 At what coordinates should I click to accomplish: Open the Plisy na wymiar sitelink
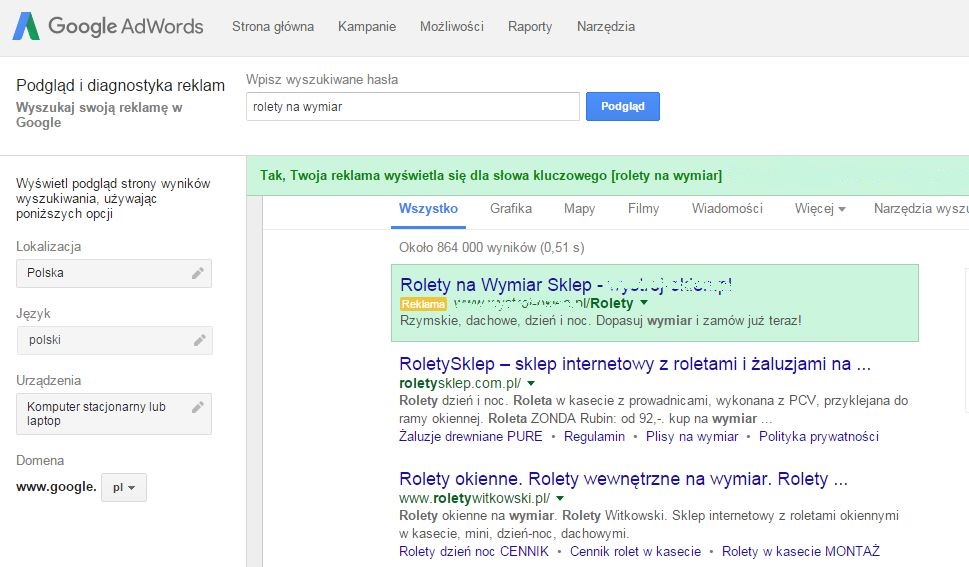click(x=692, y=437)
